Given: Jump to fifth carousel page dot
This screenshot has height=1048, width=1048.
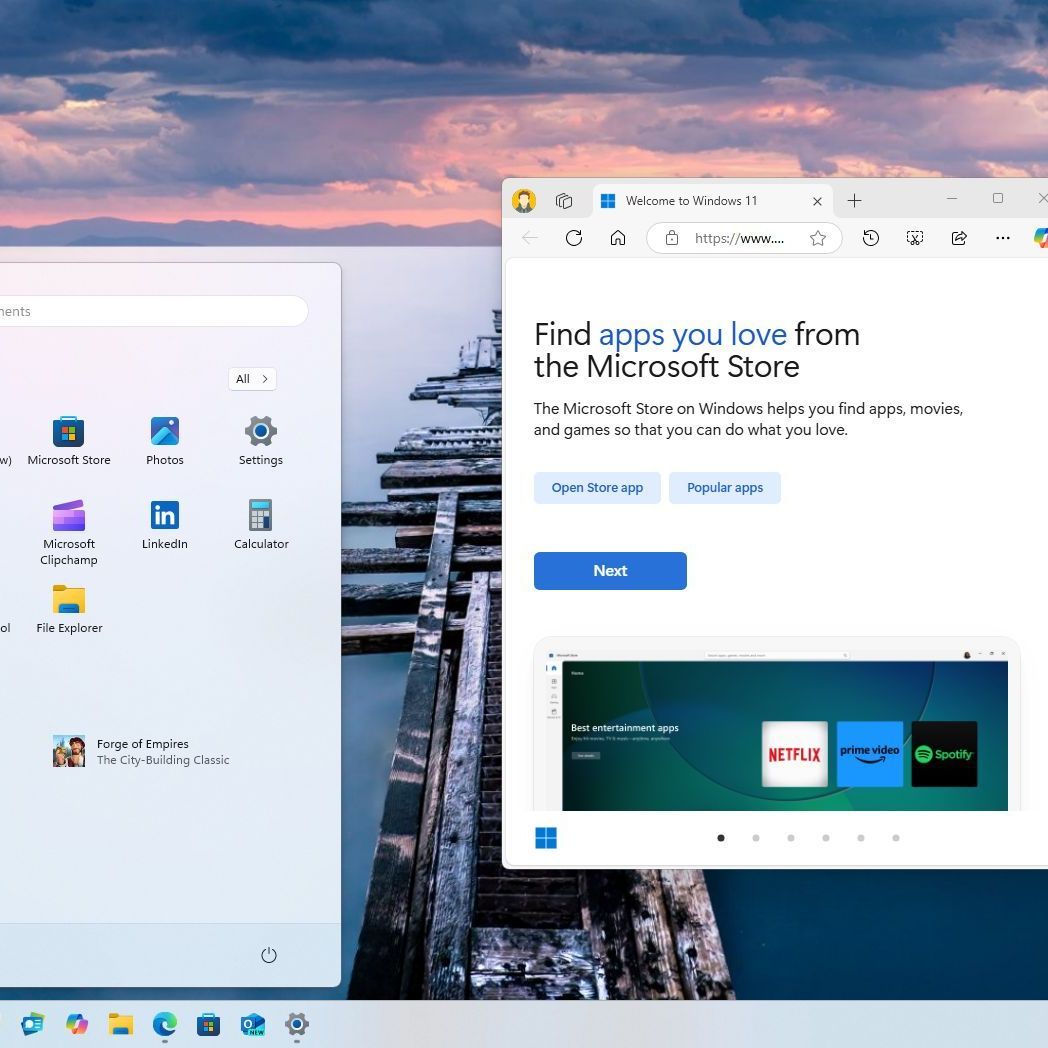Looking at the screenshot, I should point(861,837).
